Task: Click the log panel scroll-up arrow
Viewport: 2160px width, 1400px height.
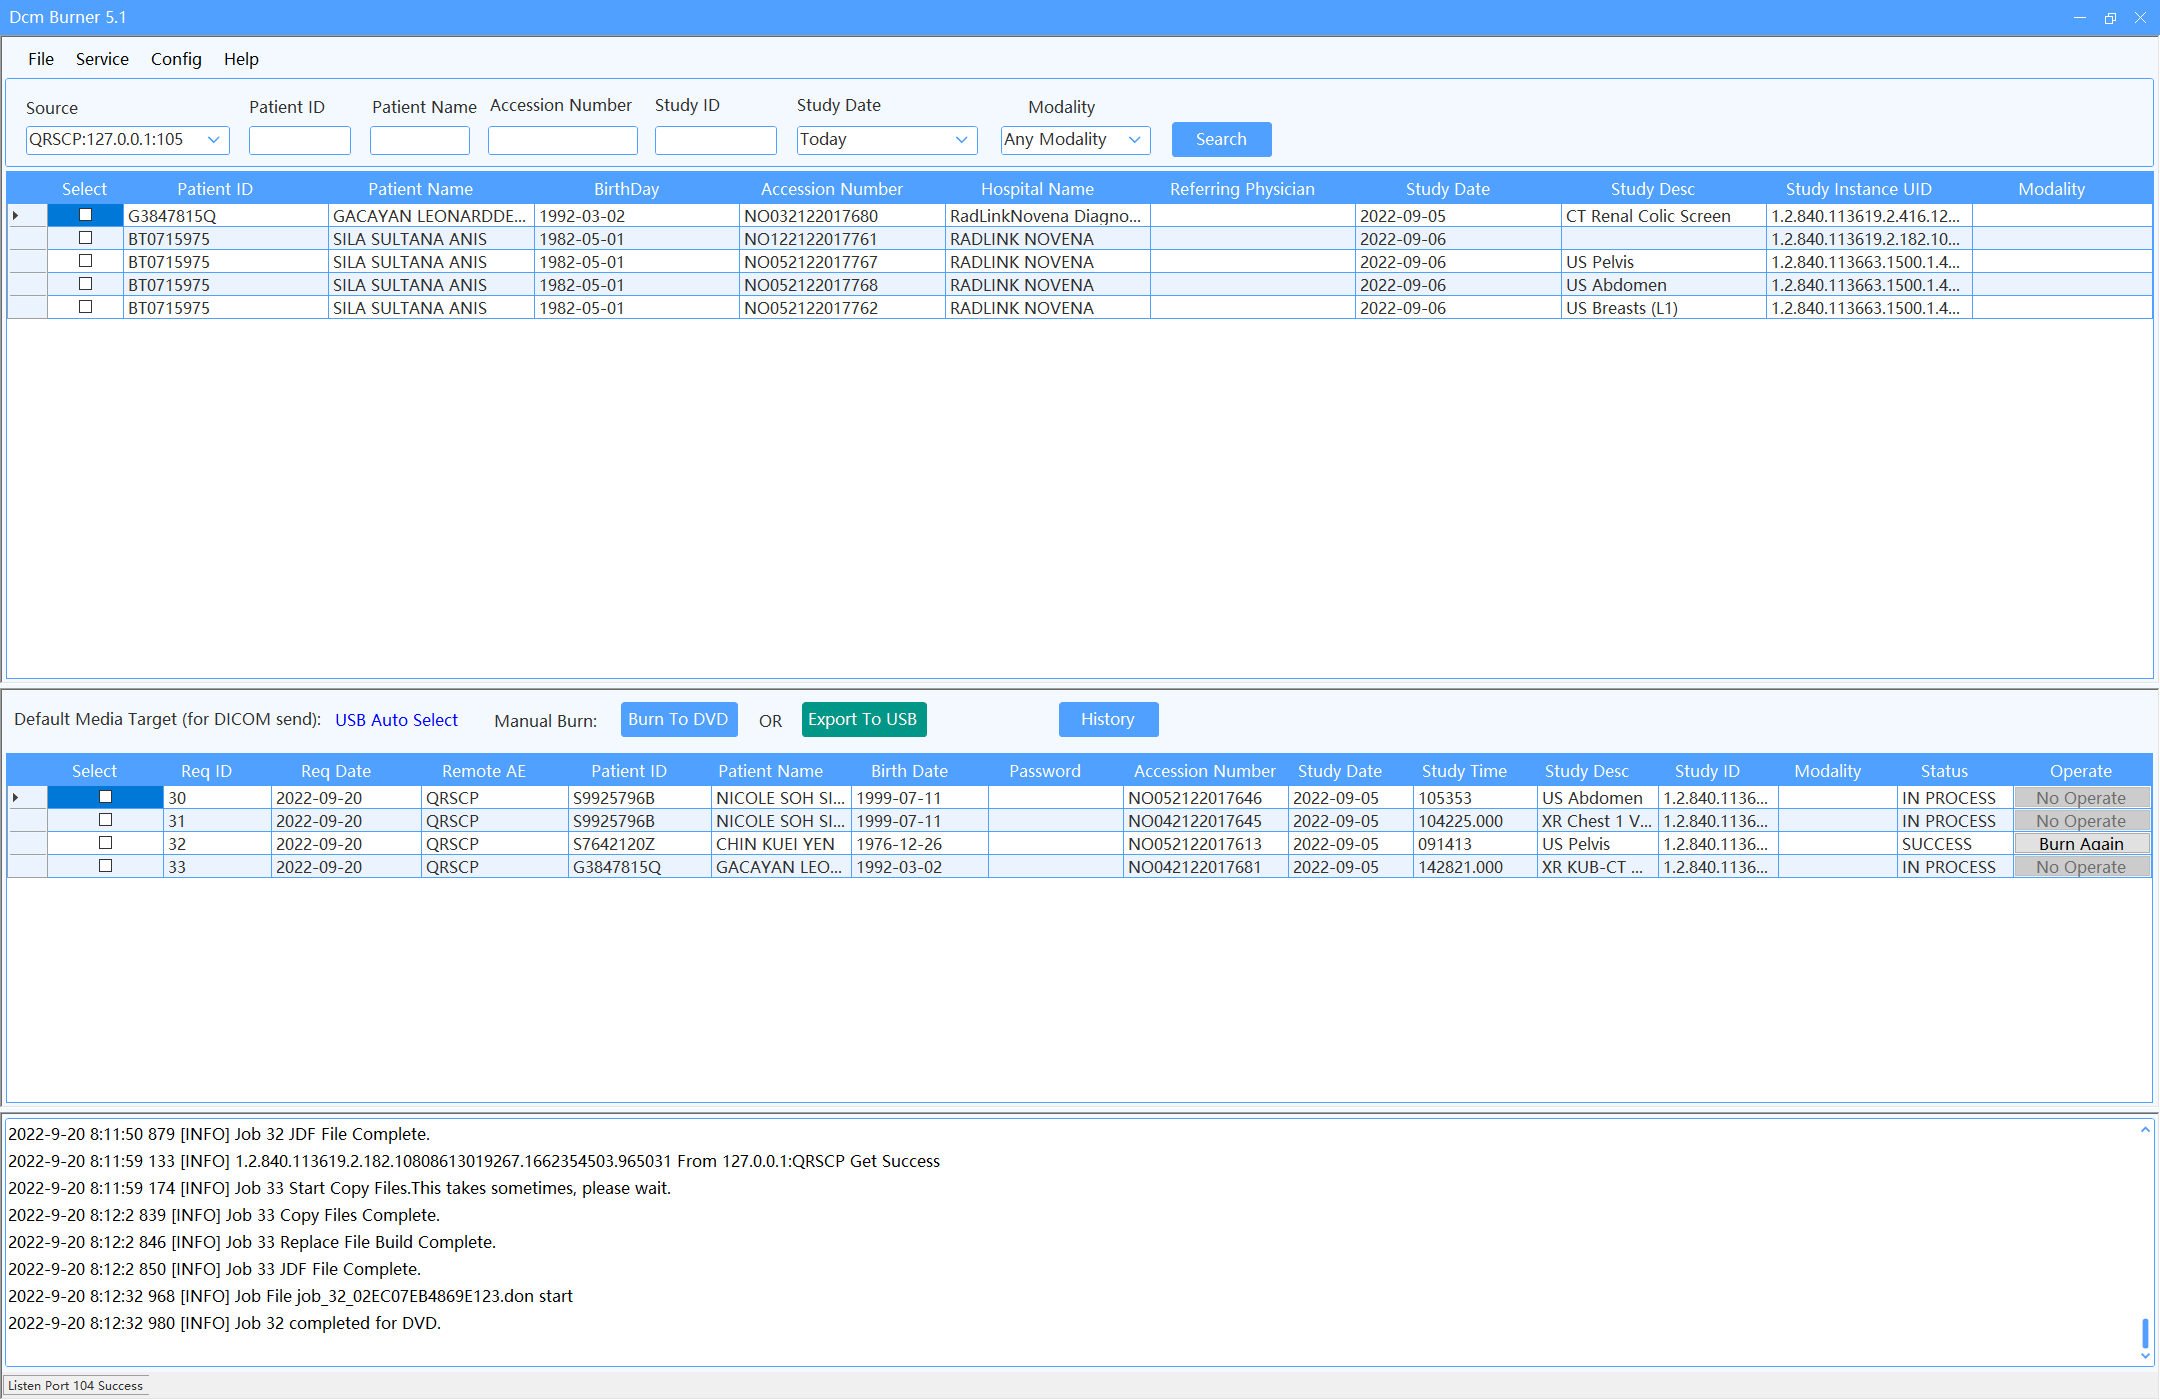Action: coord(2145,1130)
